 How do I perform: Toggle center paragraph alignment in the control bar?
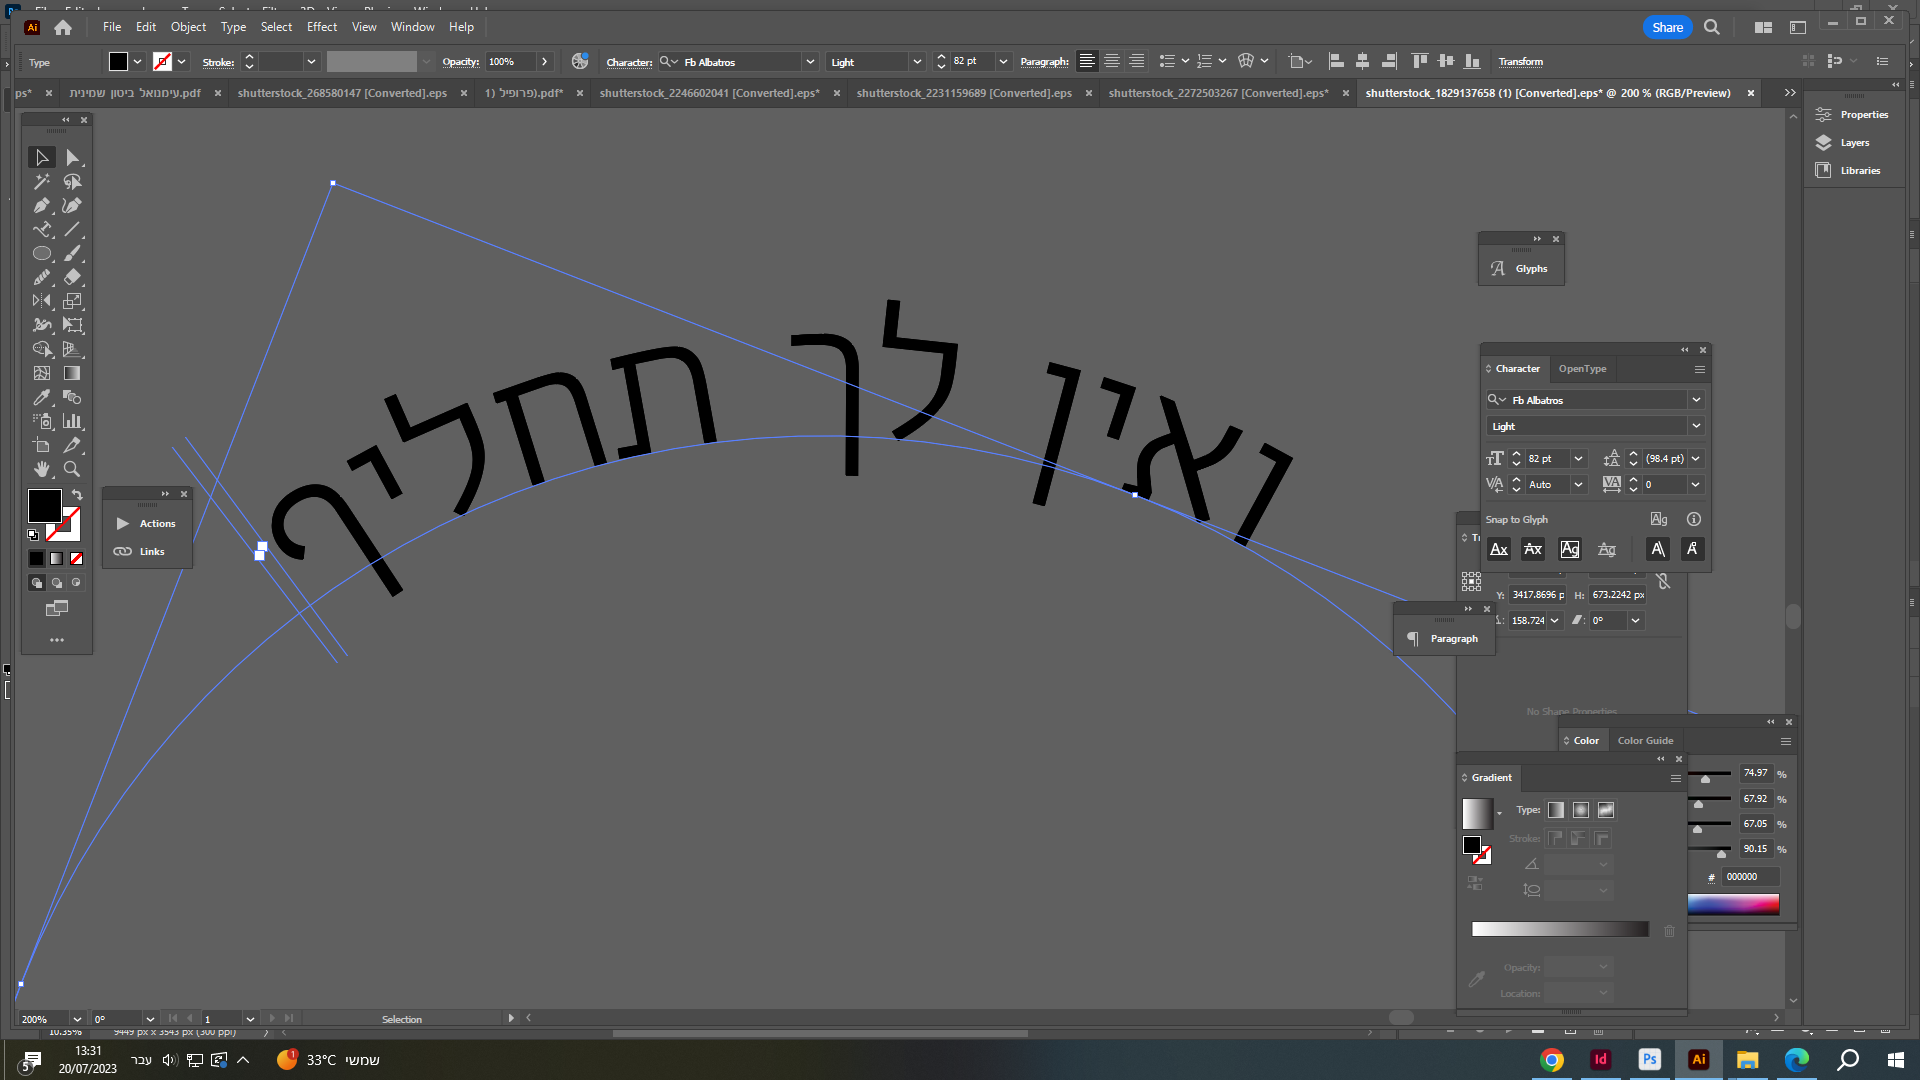click(x=1111, y=61)
